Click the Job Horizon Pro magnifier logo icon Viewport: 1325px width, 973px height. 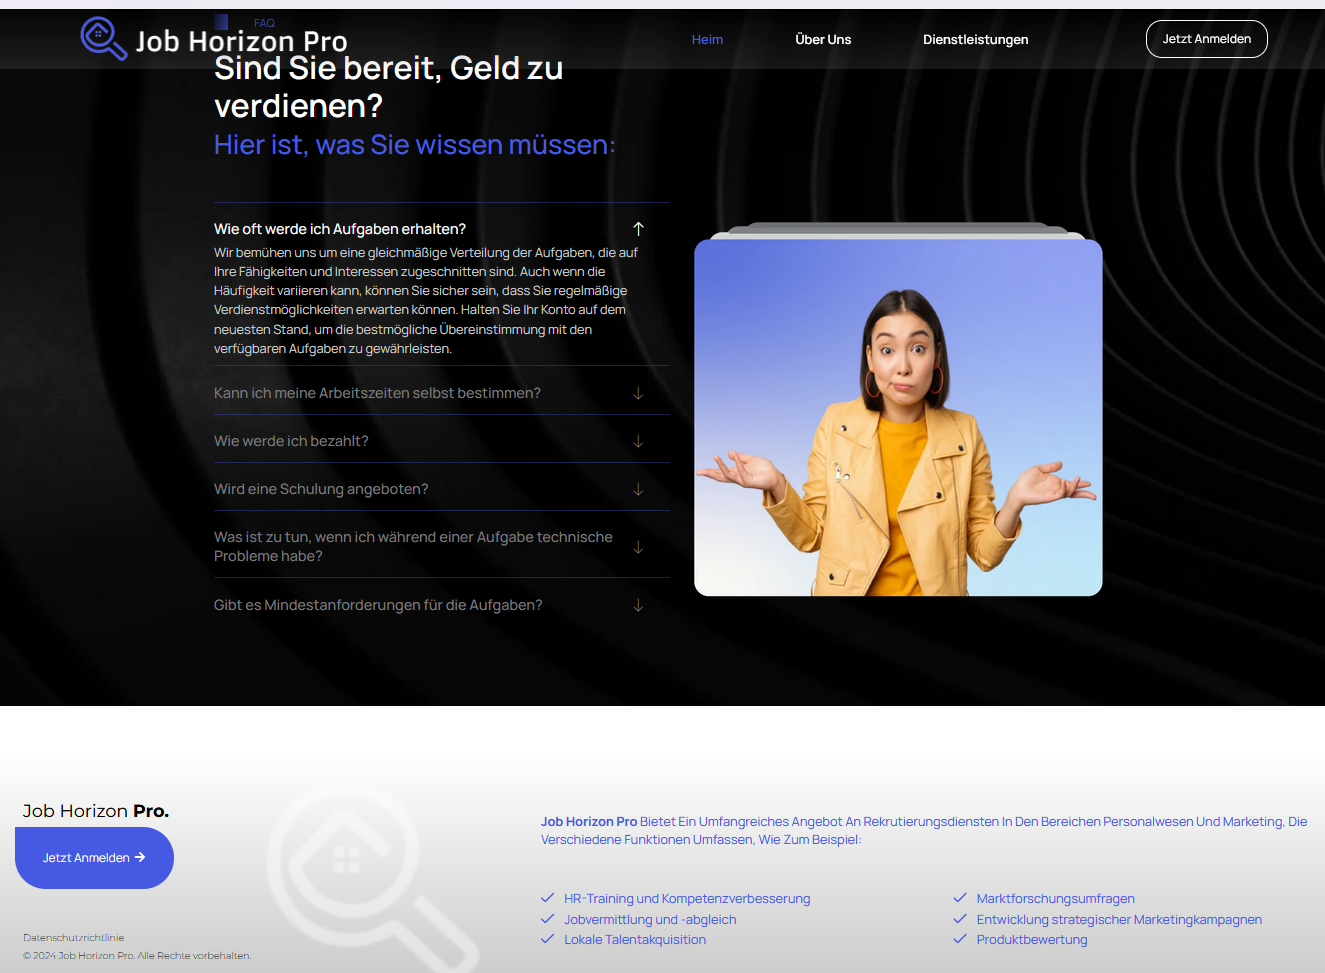[103, 39]
